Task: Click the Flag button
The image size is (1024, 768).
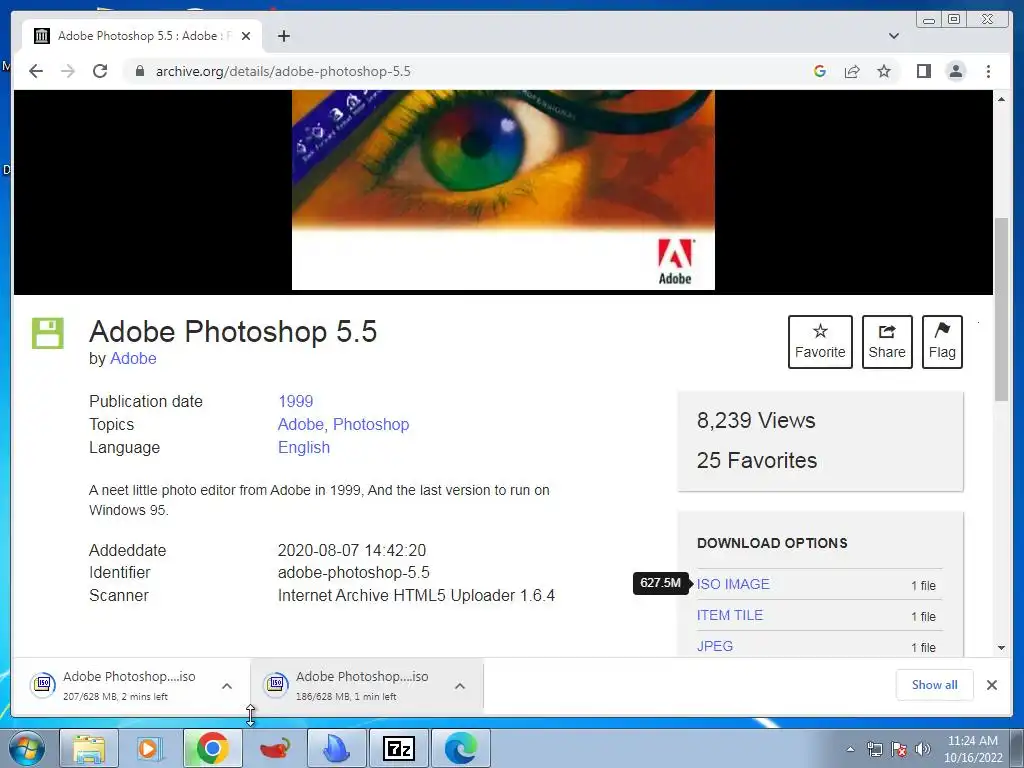Action: tap(942, 342)
